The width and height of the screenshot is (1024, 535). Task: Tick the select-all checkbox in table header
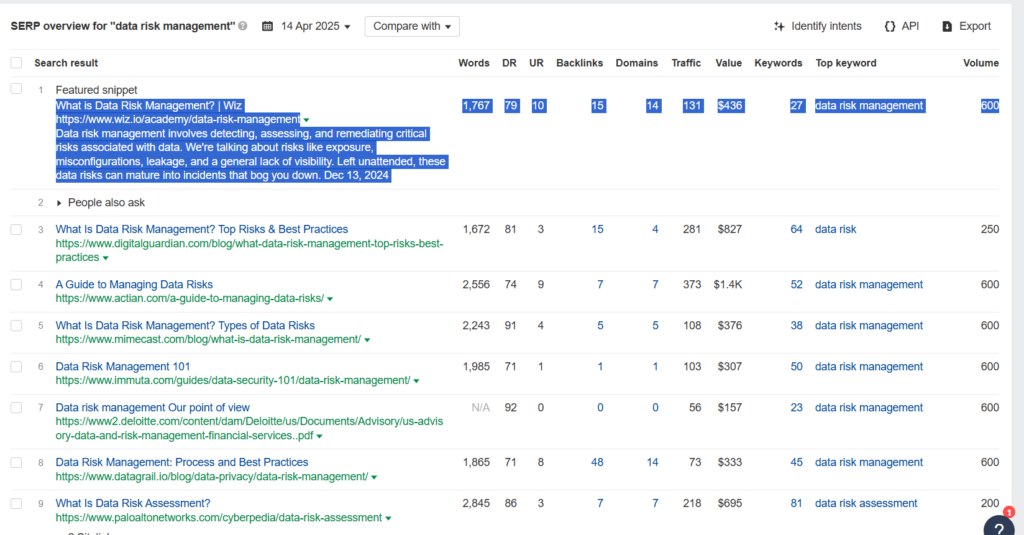pyautogui.click(x=16, y=63)
